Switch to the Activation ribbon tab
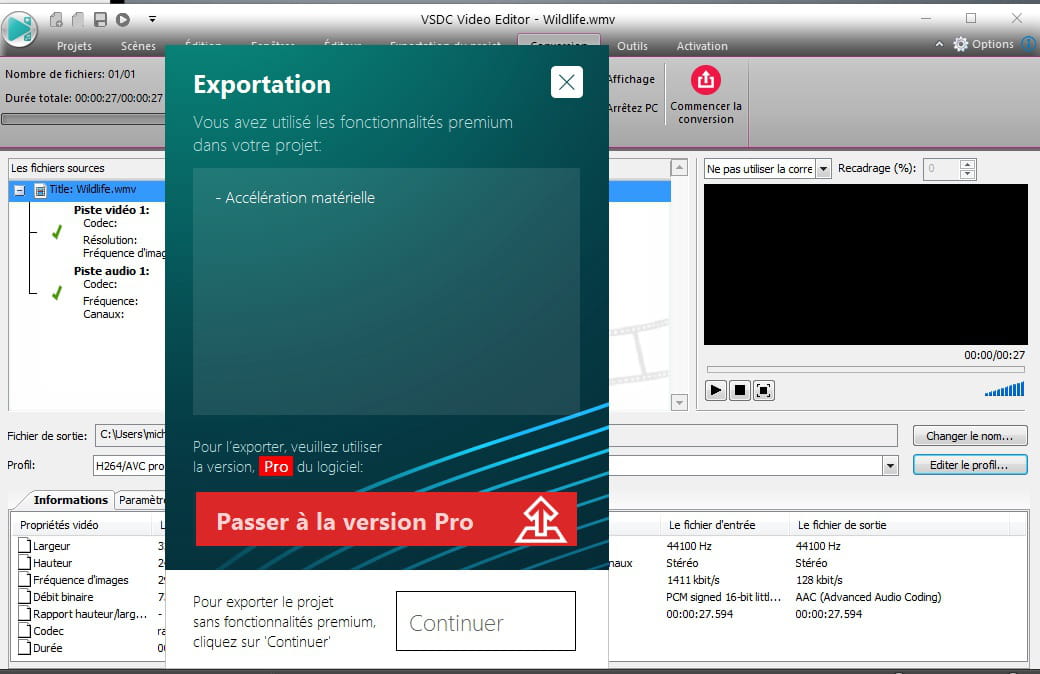Screen dimensions: 1040x674 702,46
